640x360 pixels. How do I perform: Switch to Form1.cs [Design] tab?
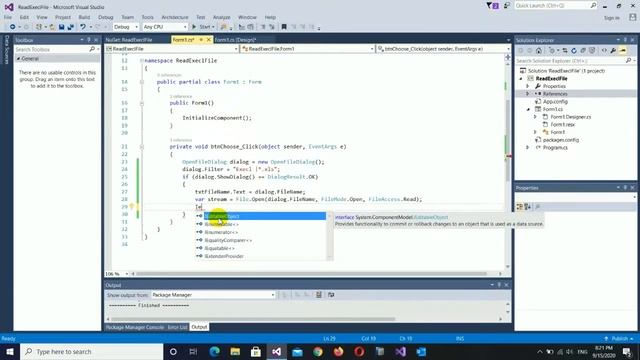pyautogui.click(x=235, y=40)
